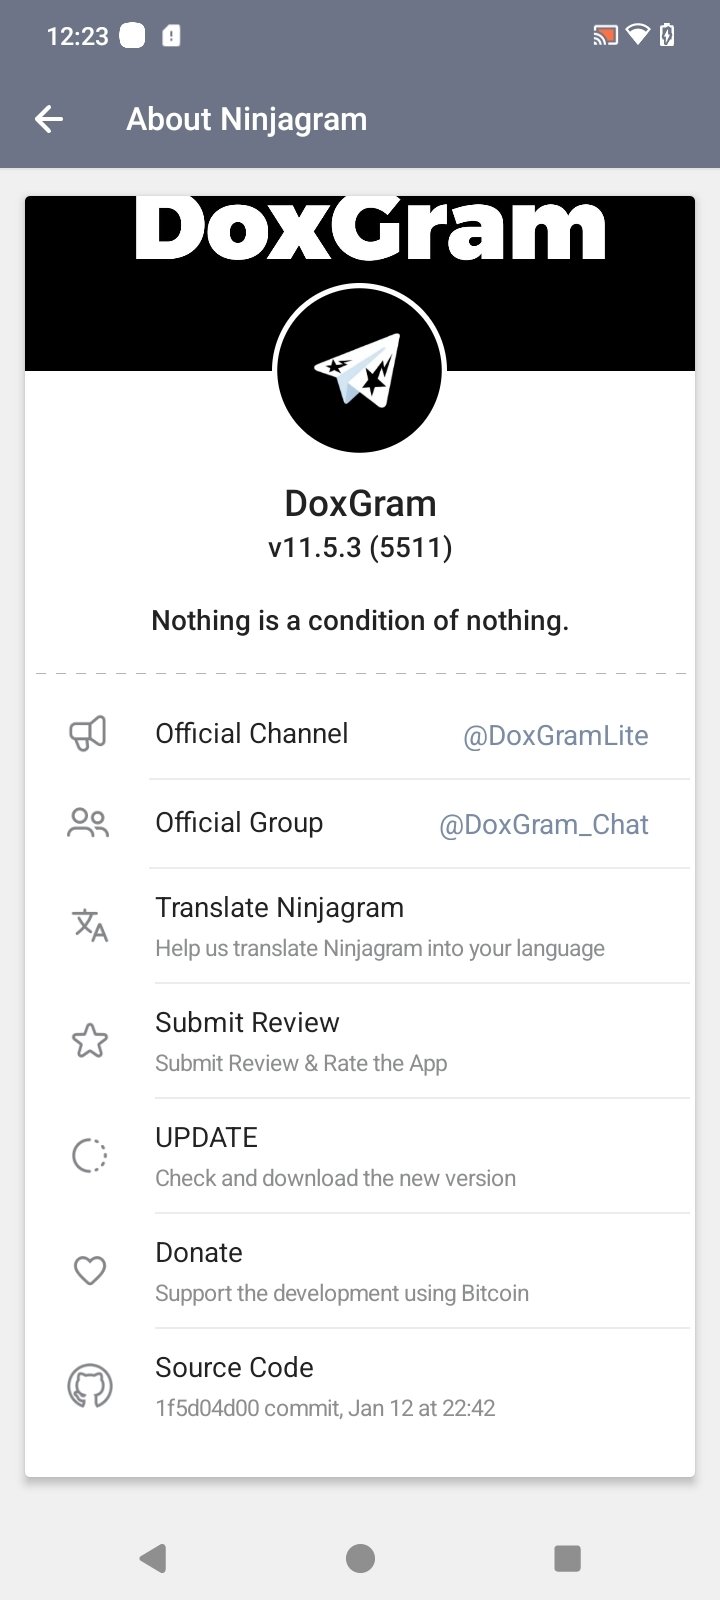The height and width of the screenshot is (1600, 720).
Task: Open the @DoxGramLite channel link
Action: [x=555, y=736]
